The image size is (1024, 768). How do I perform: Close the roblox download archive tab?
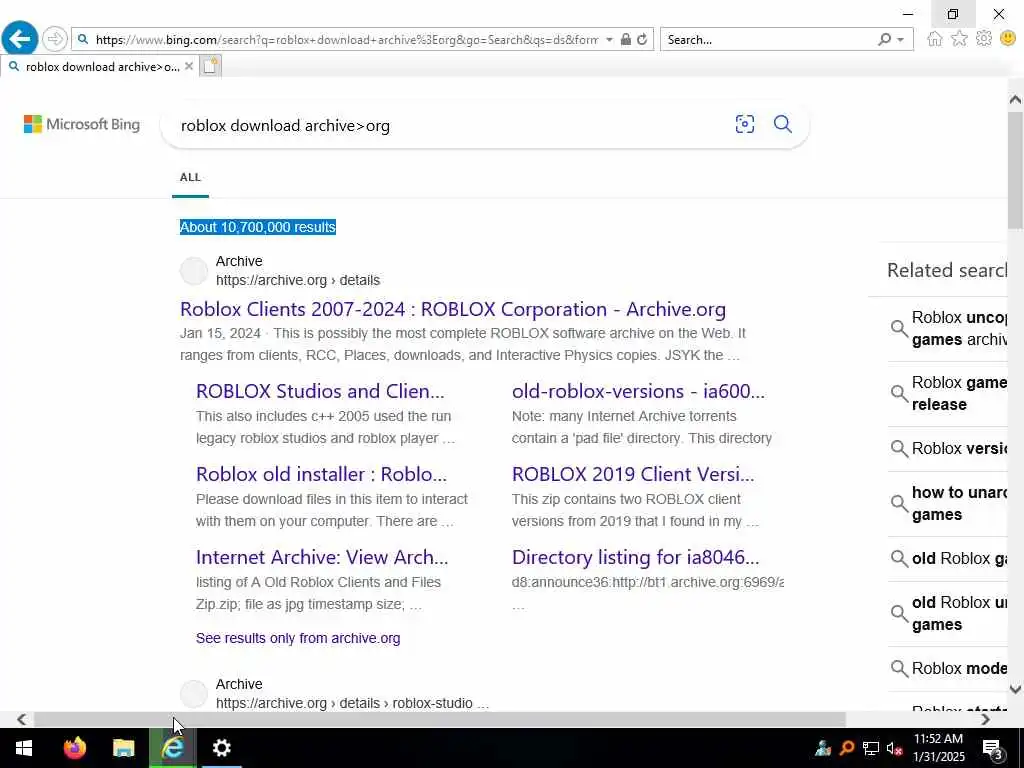tap(189, 66)
